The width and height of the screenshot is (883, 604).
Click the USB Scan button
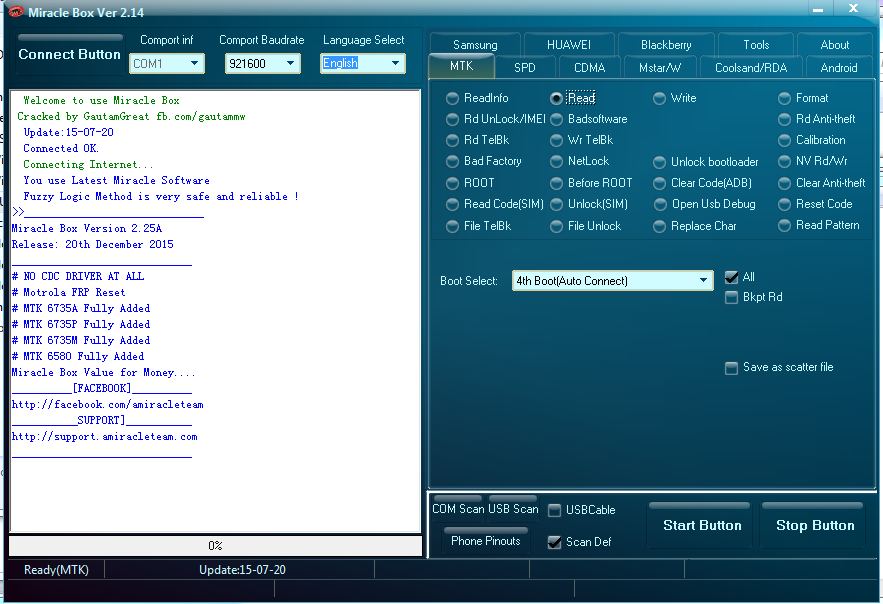click(x=513, y=508)
